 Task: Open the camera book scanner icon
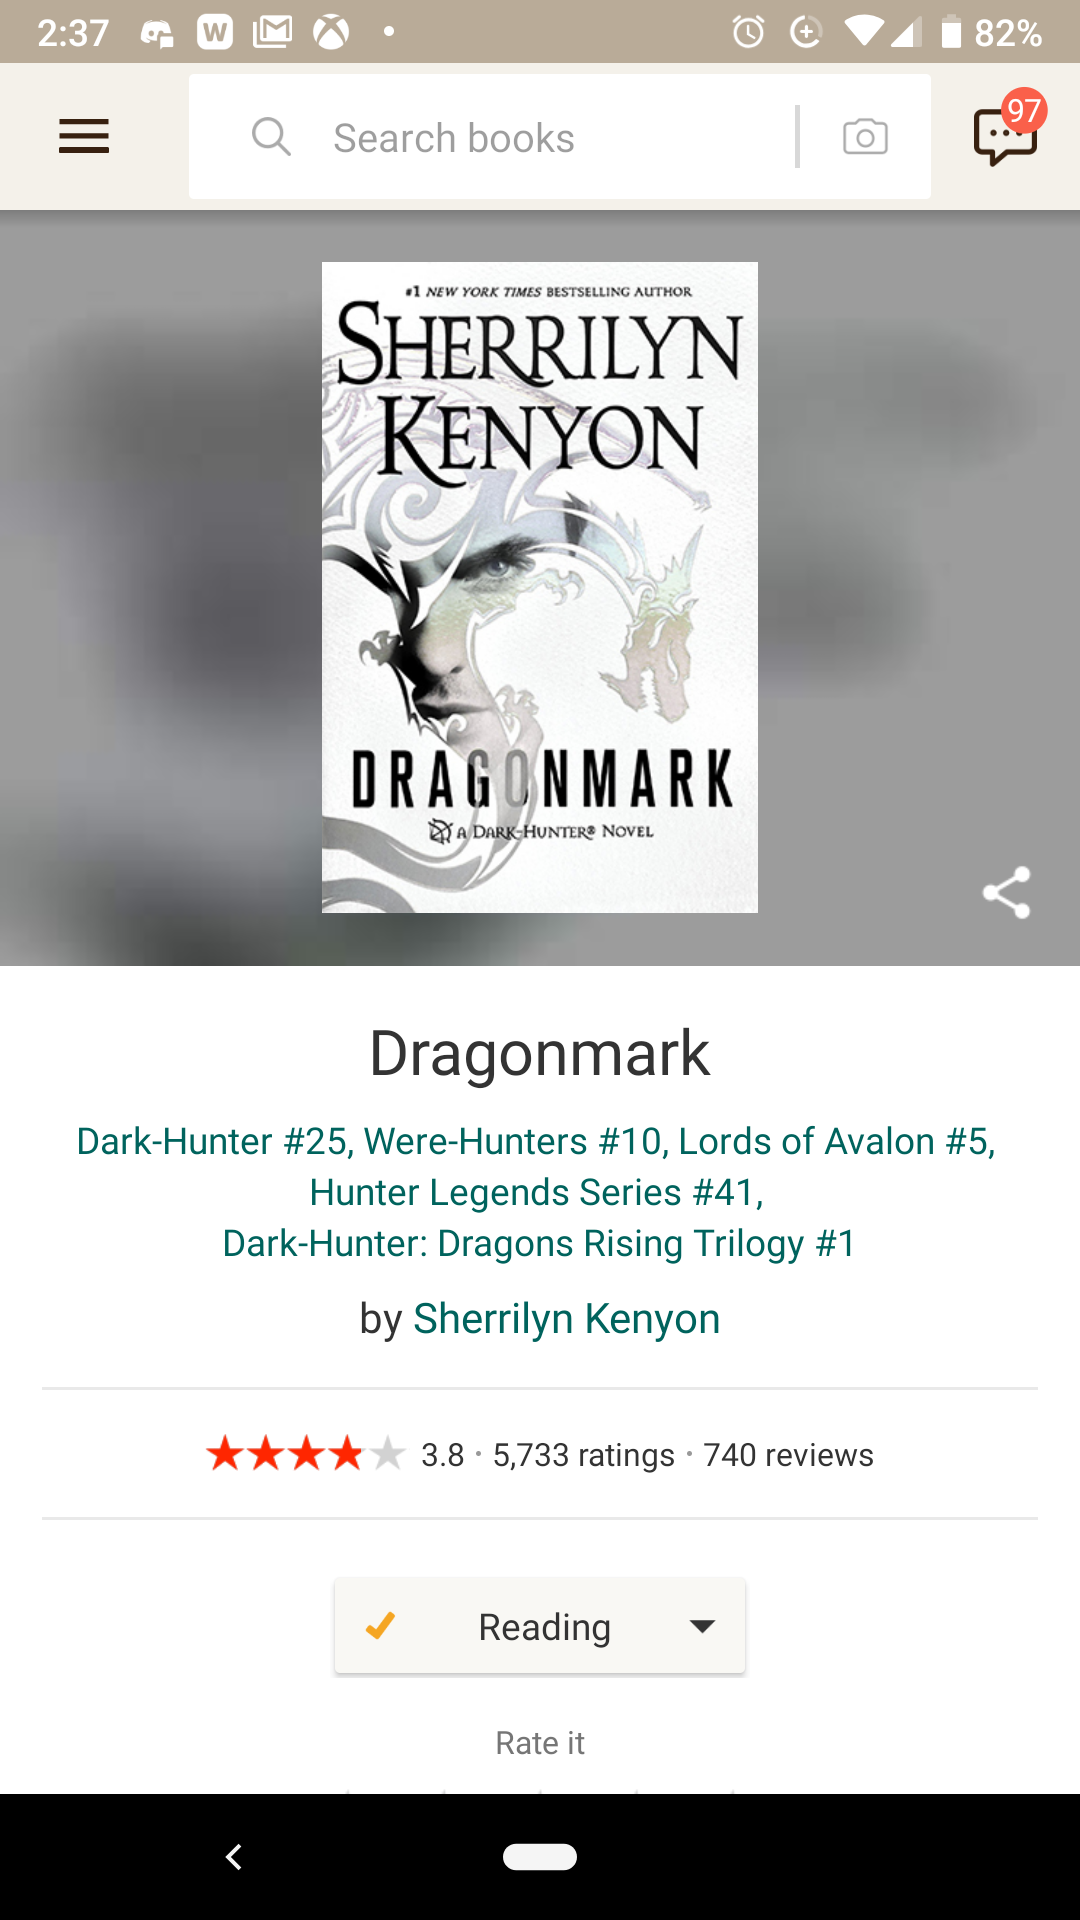pyautogui.click(x=865, y=137)
